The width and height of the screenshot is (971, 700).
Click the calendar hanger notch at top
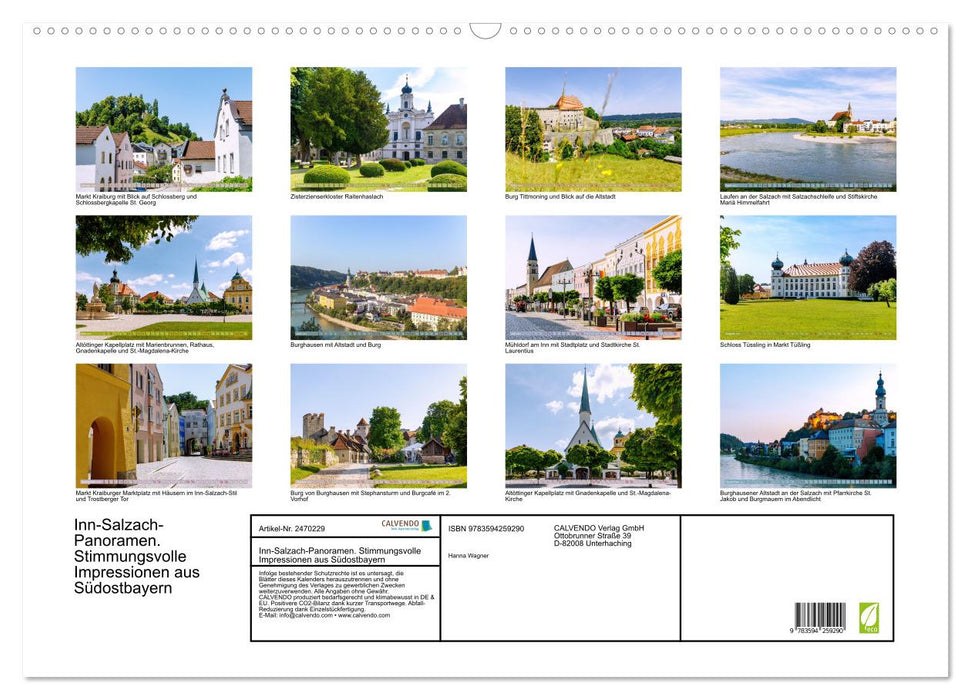coord(486,31)
